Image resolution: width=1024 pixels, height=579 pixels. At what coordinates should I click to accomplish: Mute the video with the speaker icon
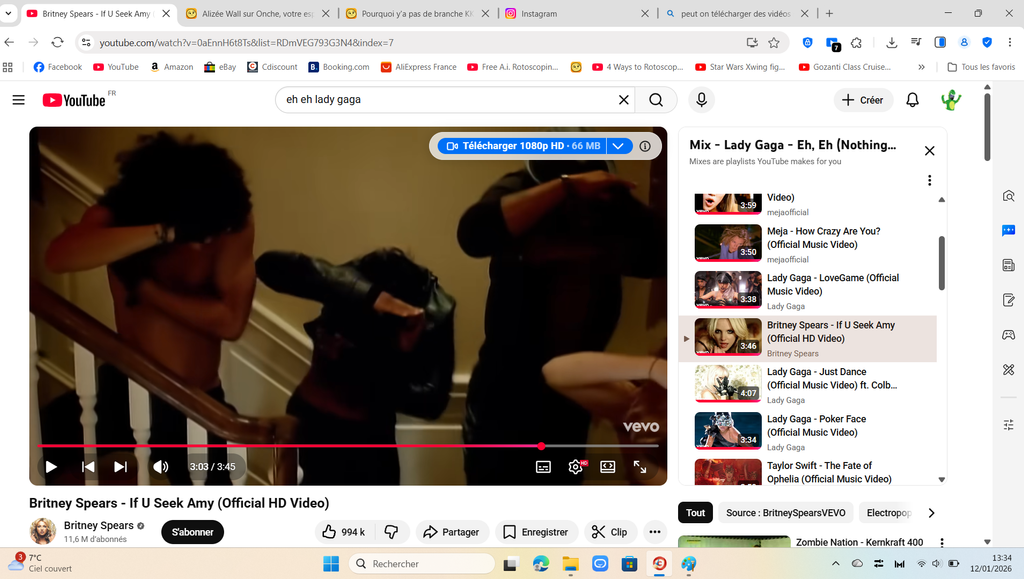(160, 467)
